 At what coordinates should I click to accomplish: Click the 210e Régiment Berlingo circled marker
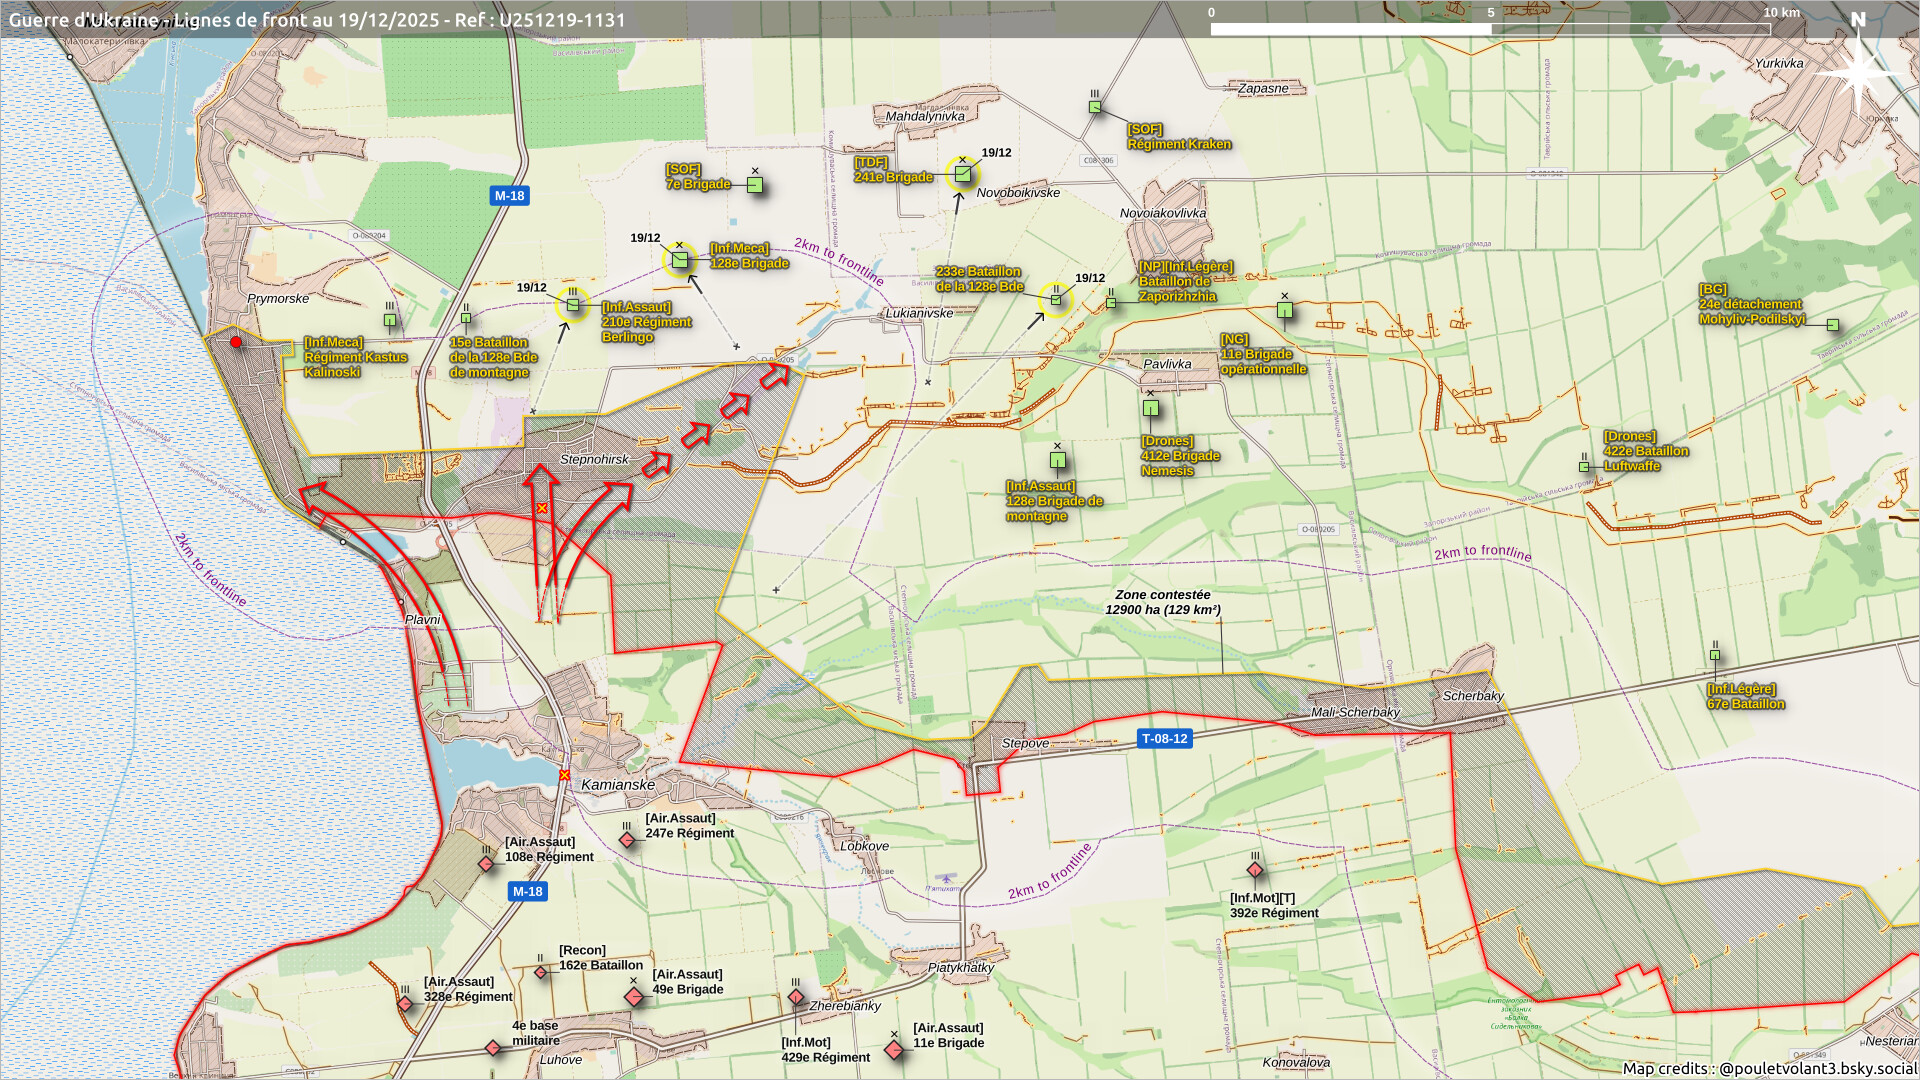point(573,305)
